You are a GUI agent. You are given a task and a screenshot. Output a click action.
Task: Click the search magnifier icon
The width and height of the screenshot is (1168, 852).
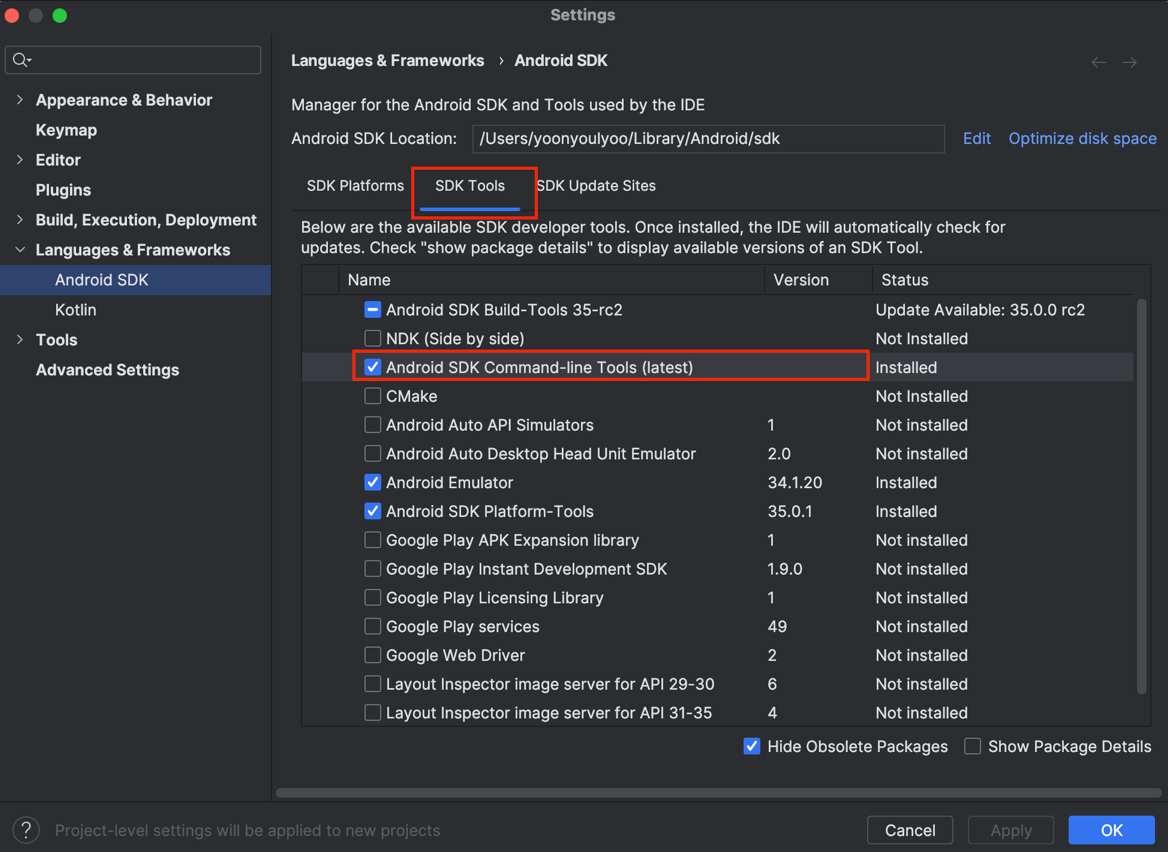(20, 60)
